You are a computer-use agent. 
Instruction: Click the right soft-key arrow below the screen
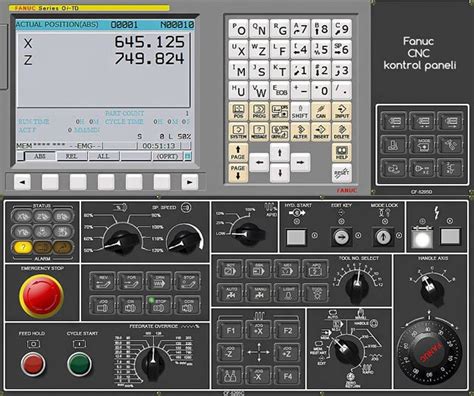189,182
